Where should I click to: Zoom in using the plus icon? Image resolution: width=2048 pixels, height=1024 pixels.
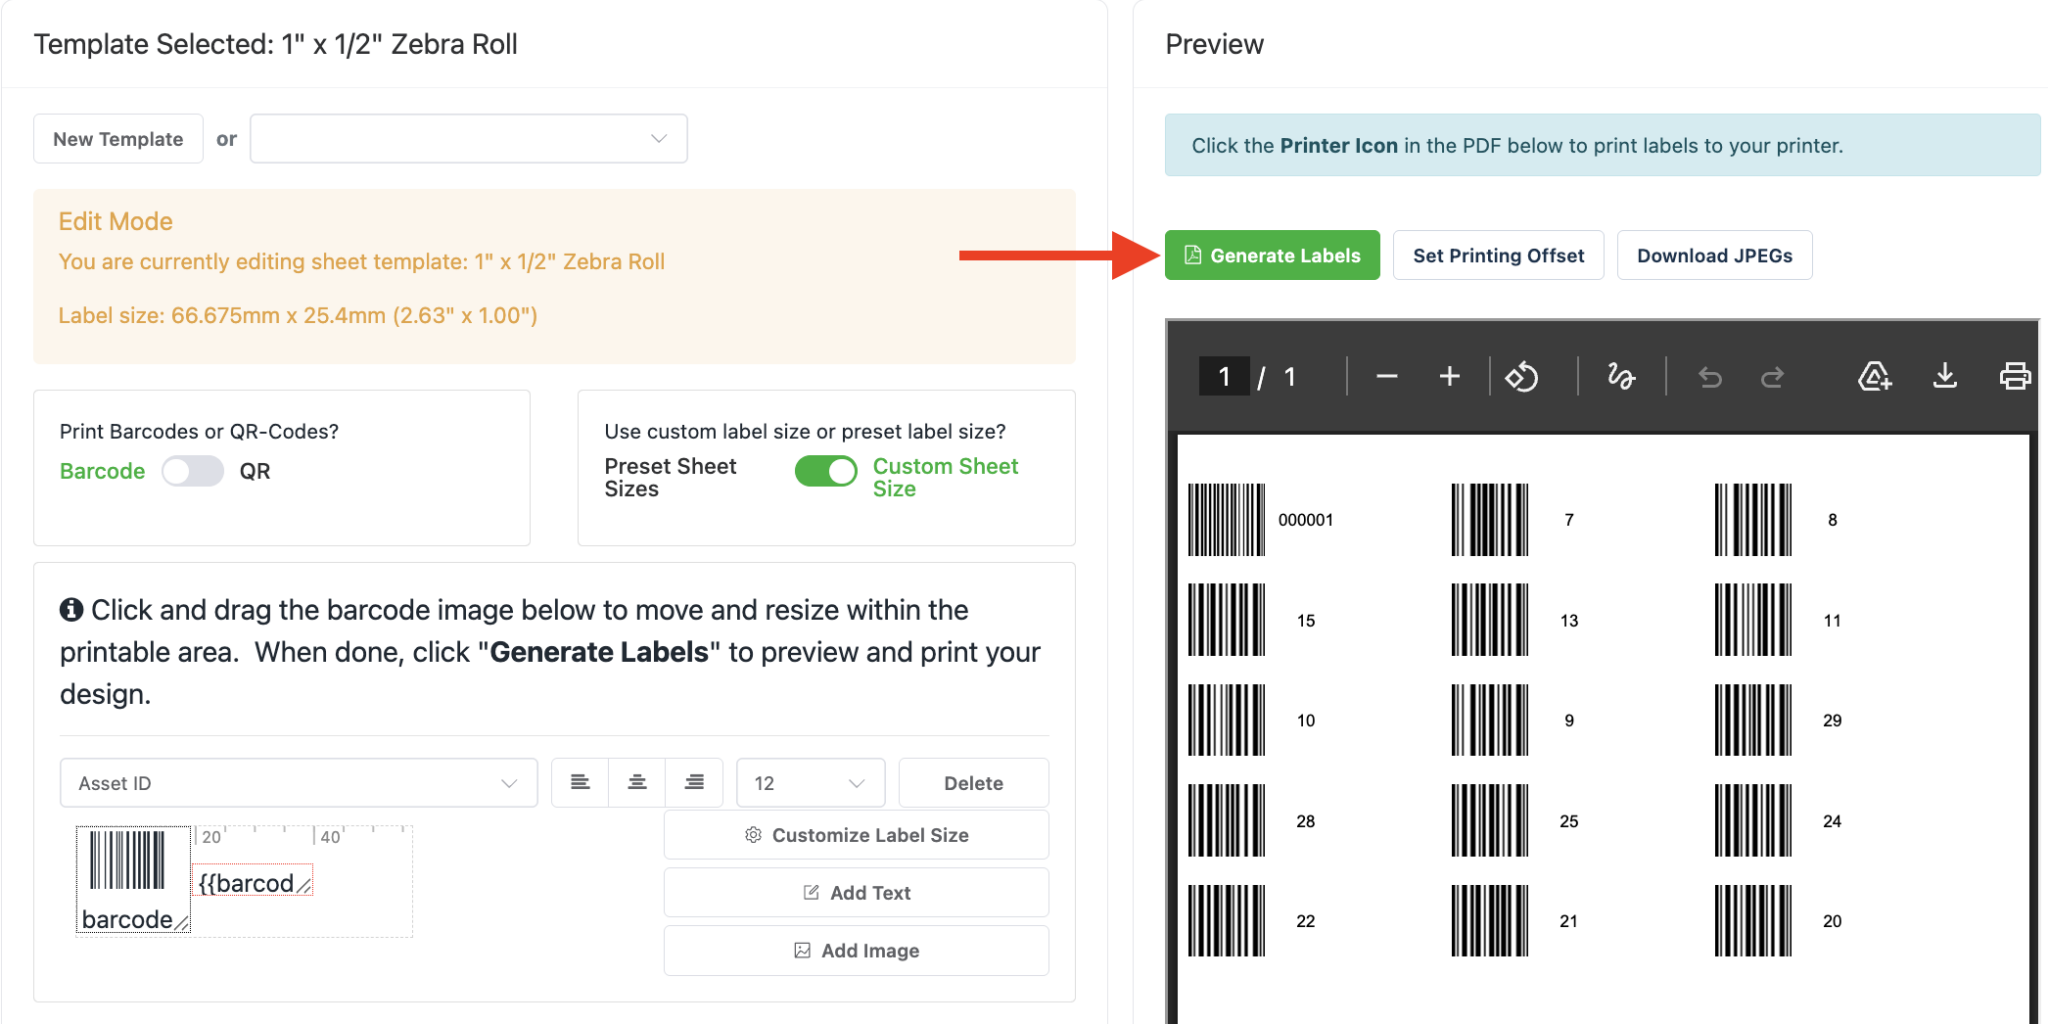point(1449,377)
